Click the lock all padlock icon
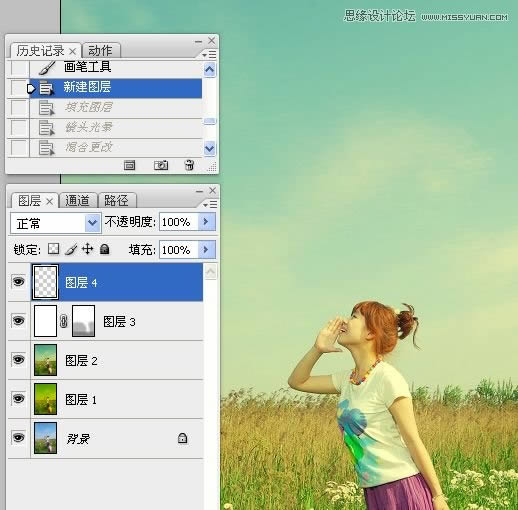The width and height of the screenshot is (518, 510). click(x=104, y=249)
